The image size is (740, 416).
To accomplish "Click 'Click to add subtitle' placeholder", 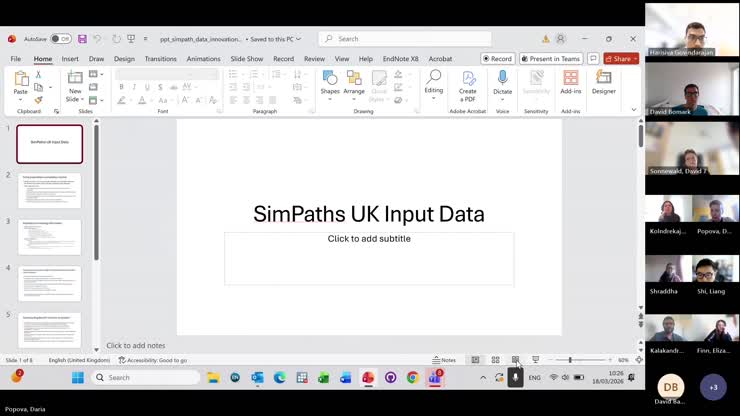I will [369, 258].
